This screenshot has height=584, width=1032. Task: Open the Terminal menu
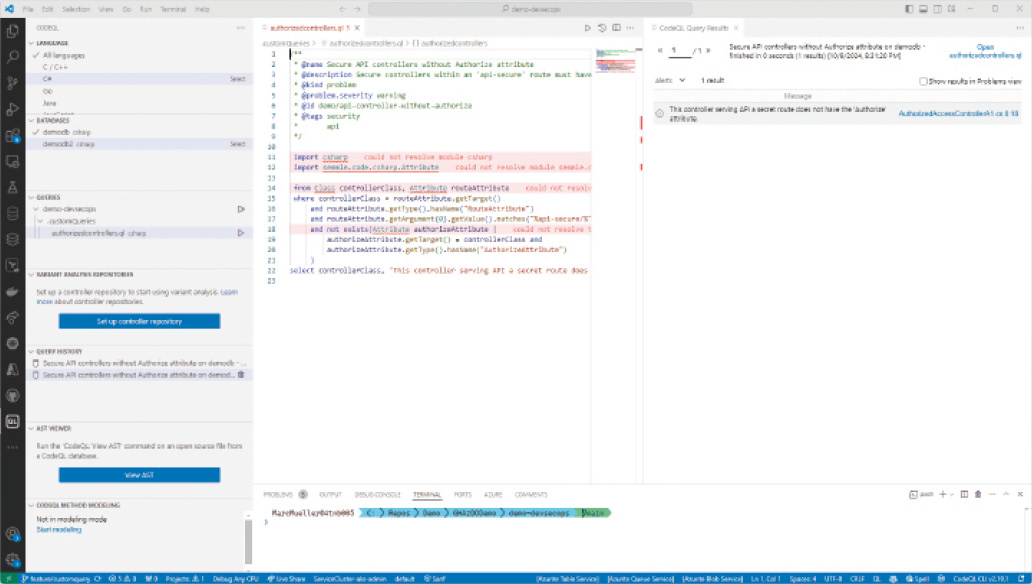coord(173,9)
